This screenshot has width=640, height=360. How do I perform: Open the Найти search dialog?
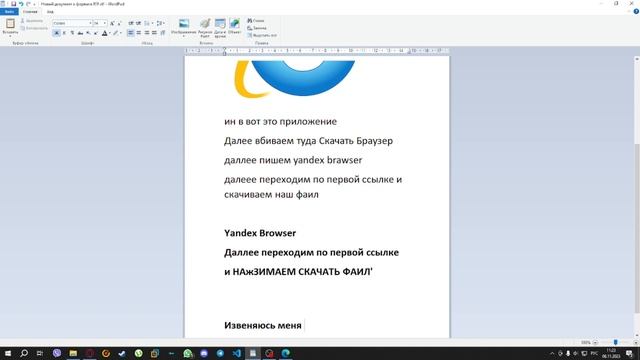(x=256, y=20)
